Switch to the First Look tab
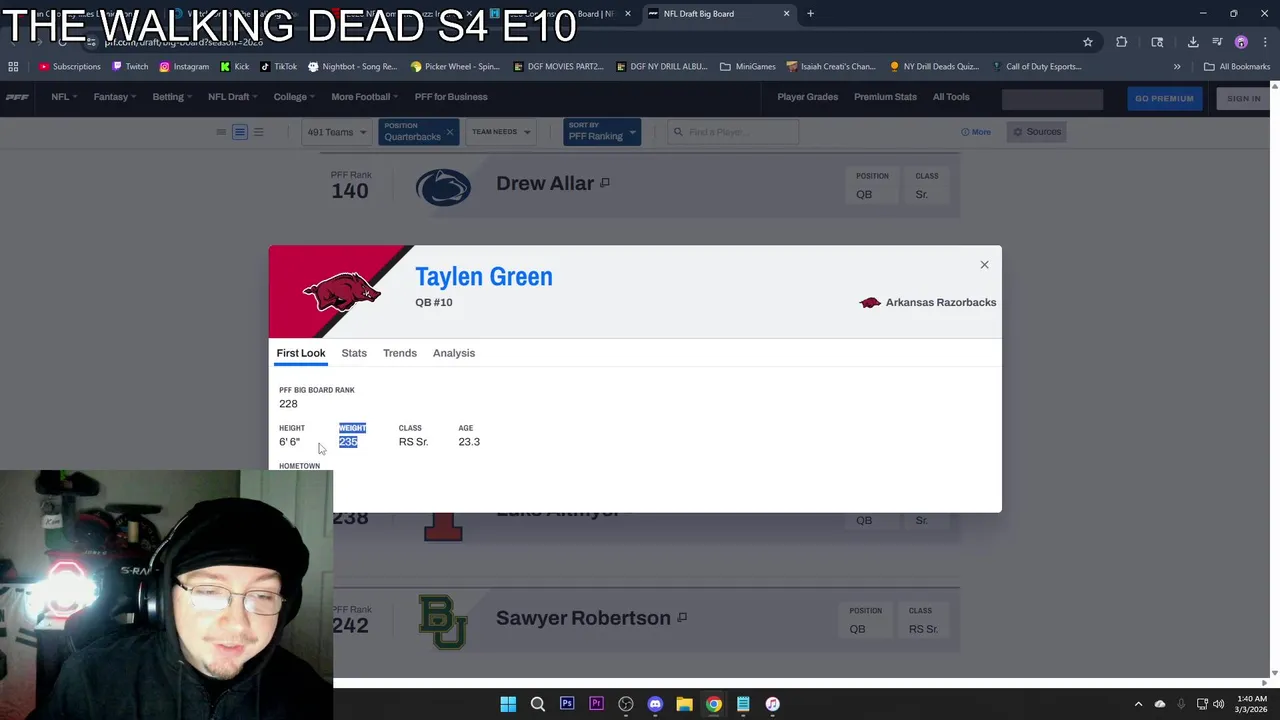 click(x=301, y=353)
